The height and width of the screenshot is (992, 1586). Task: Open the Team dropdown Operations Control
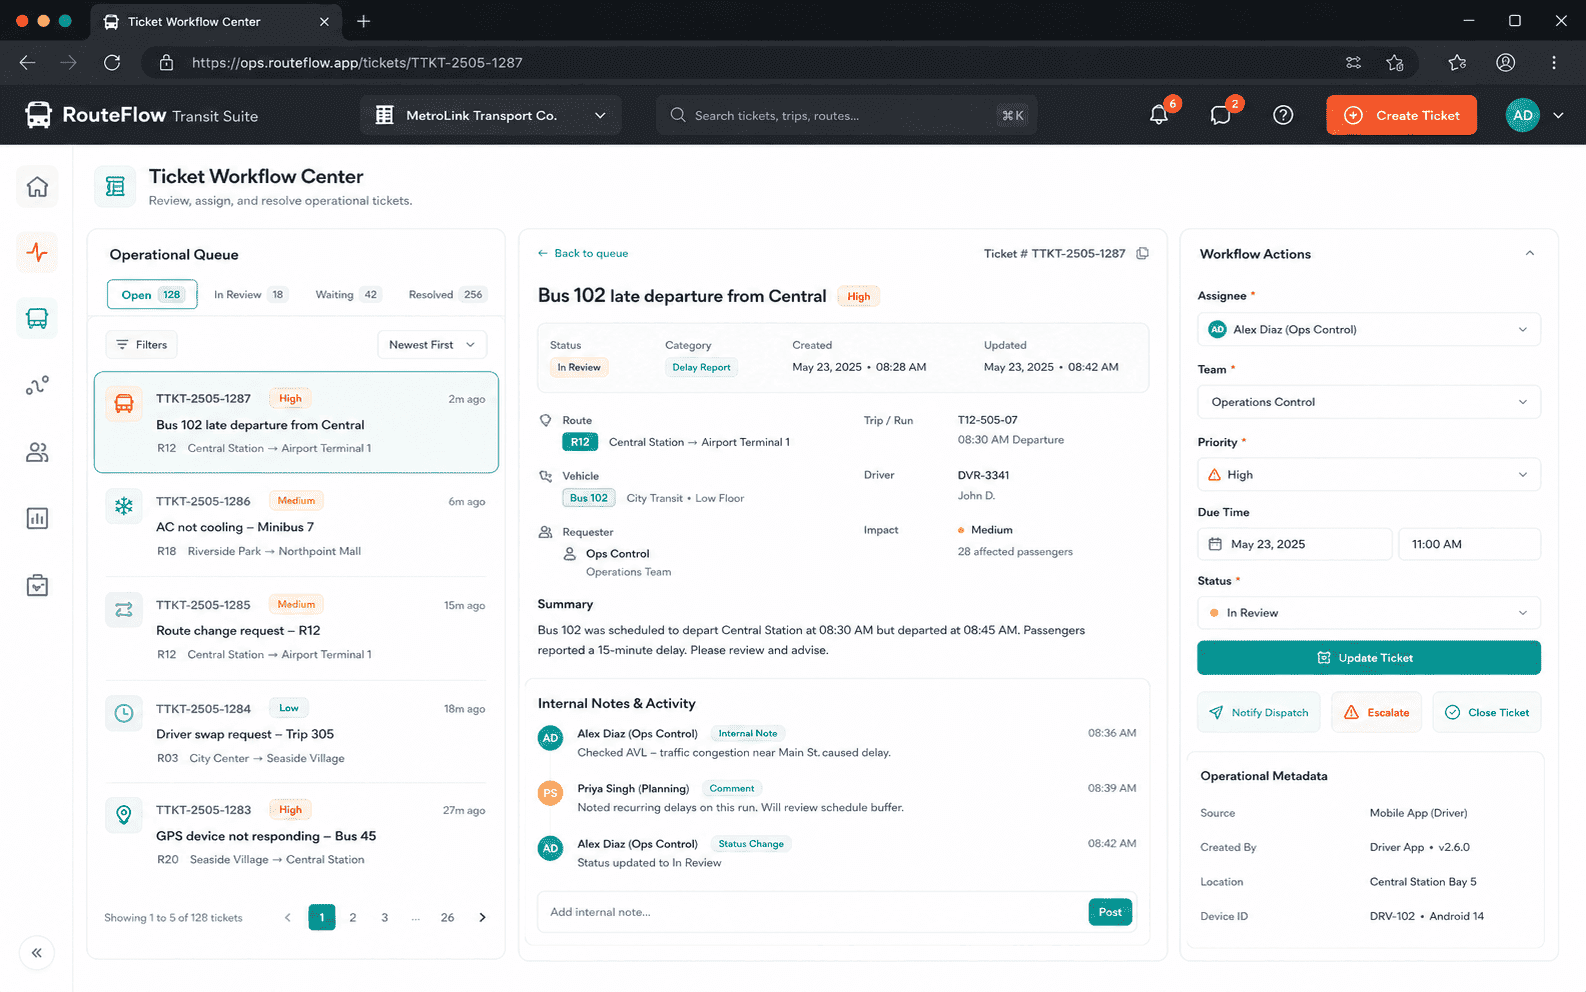point(1368,402)
